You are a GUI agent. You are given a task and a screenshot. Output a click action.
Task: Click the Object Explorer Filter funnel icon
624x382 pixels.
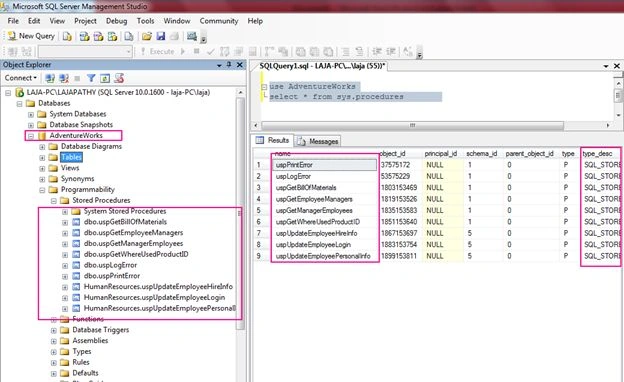(x=91, y=78)
